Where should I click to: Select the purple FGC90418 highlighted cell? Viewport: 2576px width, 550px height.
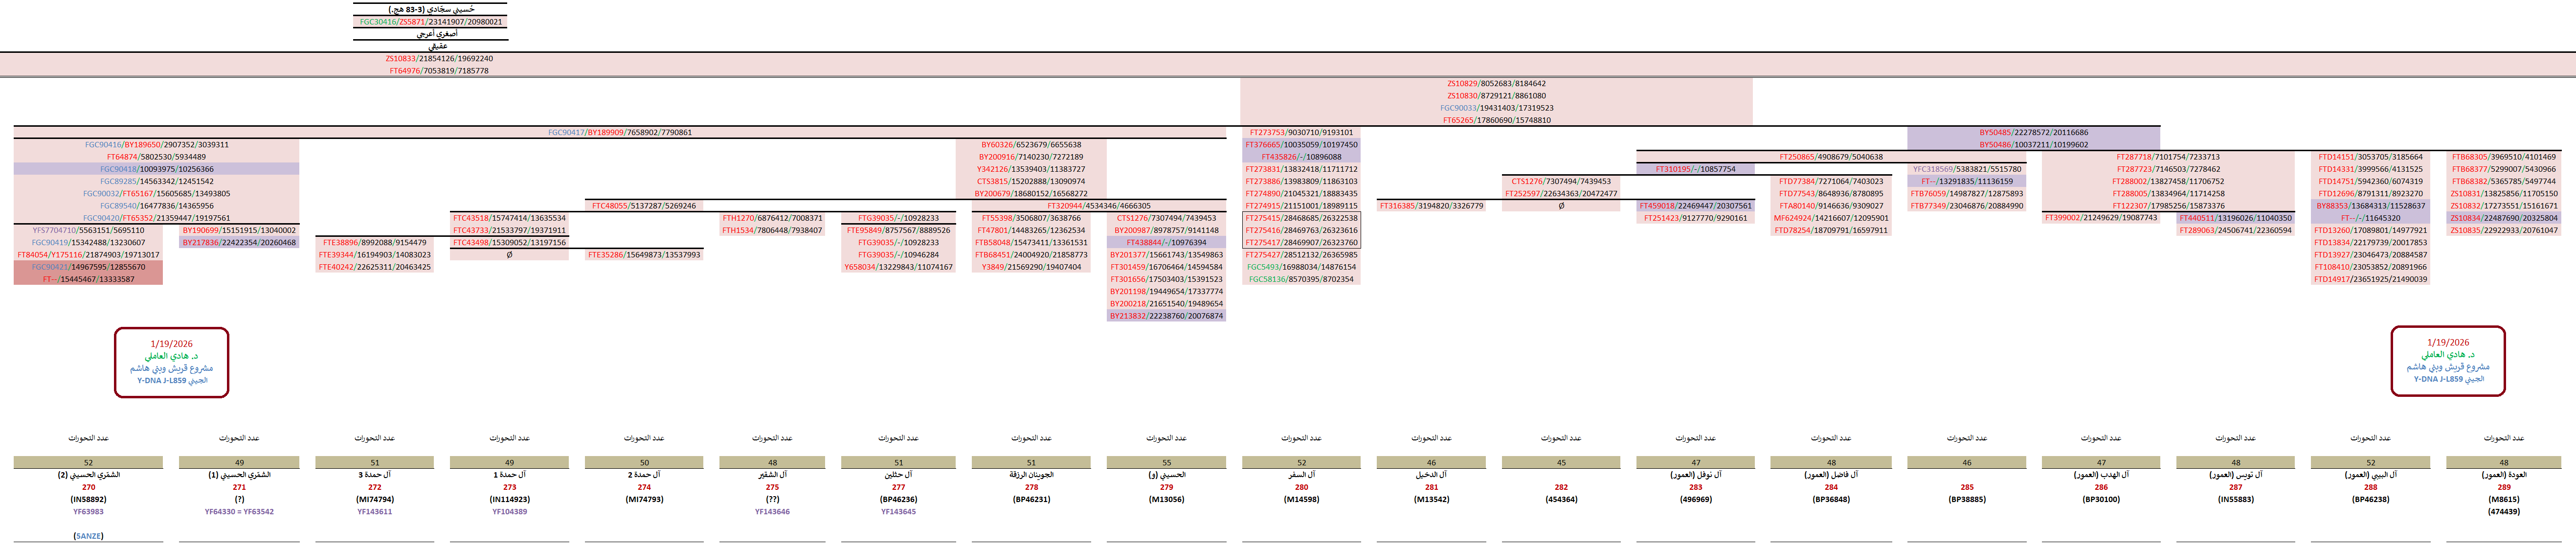tap(156, 169)
